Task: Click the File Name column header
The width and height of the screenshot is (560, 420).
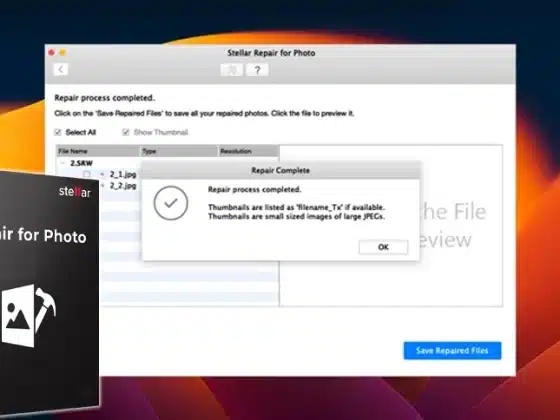Action: pyautogui.click(x=98, y=151)
